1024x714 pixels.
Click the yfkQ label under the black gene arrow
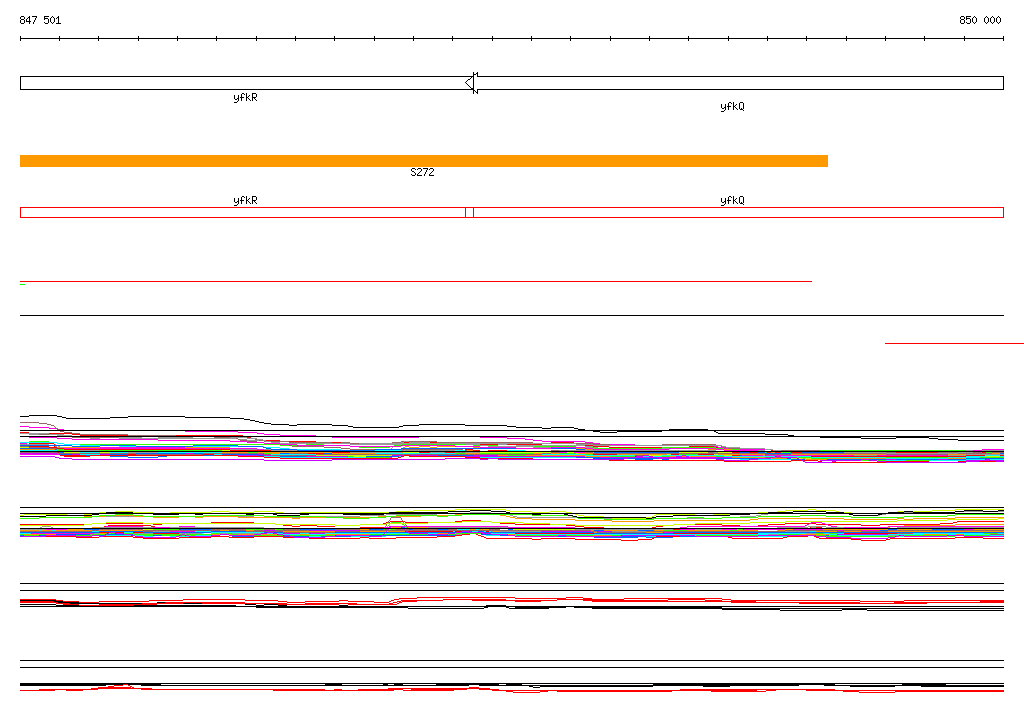point(732,106)
